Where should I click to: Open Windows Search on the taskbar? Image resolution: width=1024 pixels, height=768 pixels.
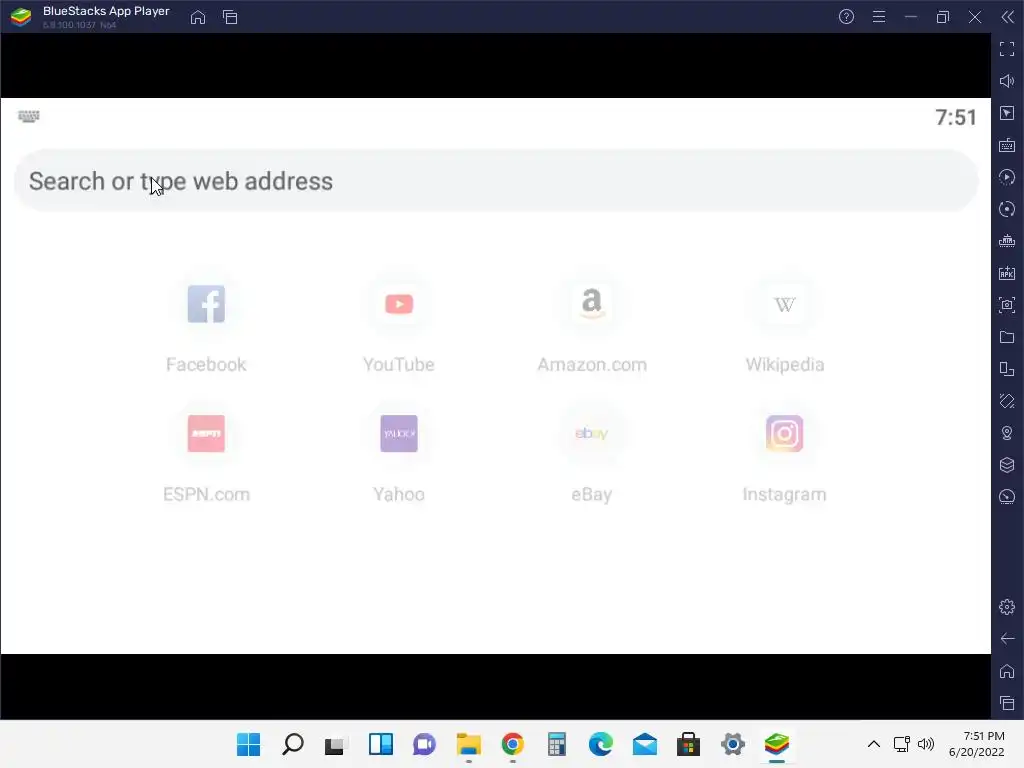(293, 744)
